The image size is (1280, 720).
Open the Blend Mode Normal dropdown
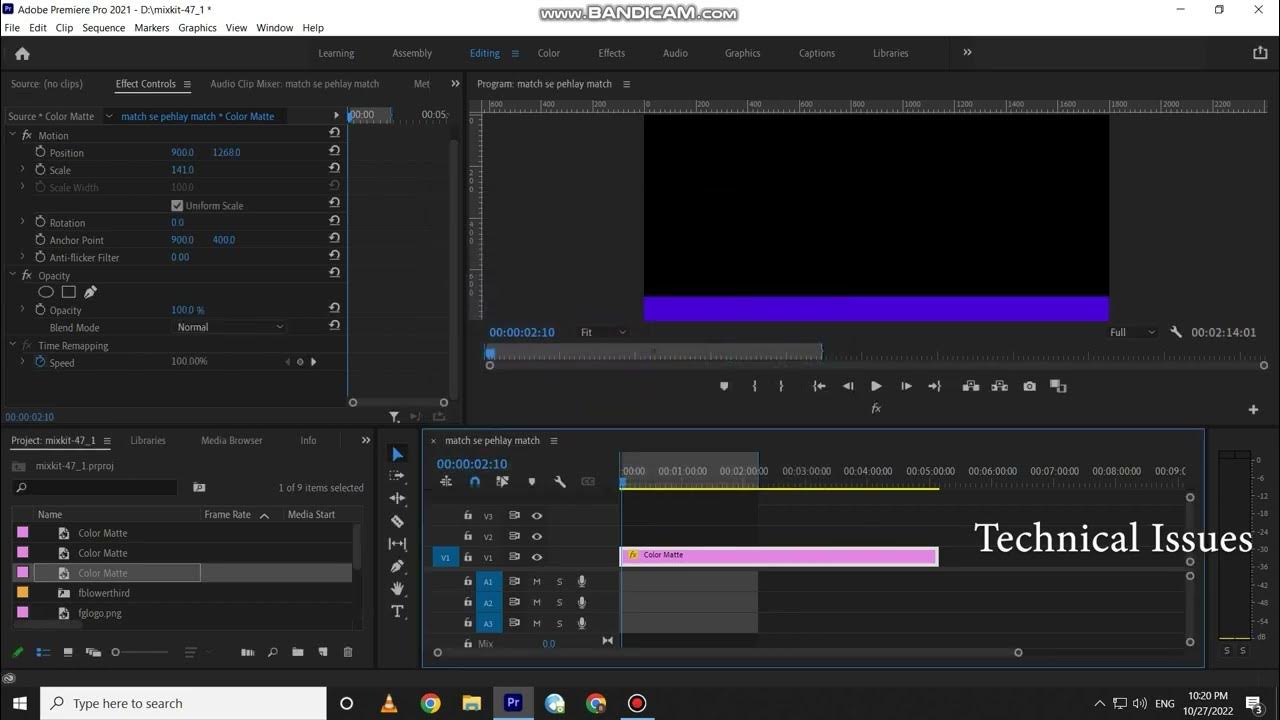230,327
